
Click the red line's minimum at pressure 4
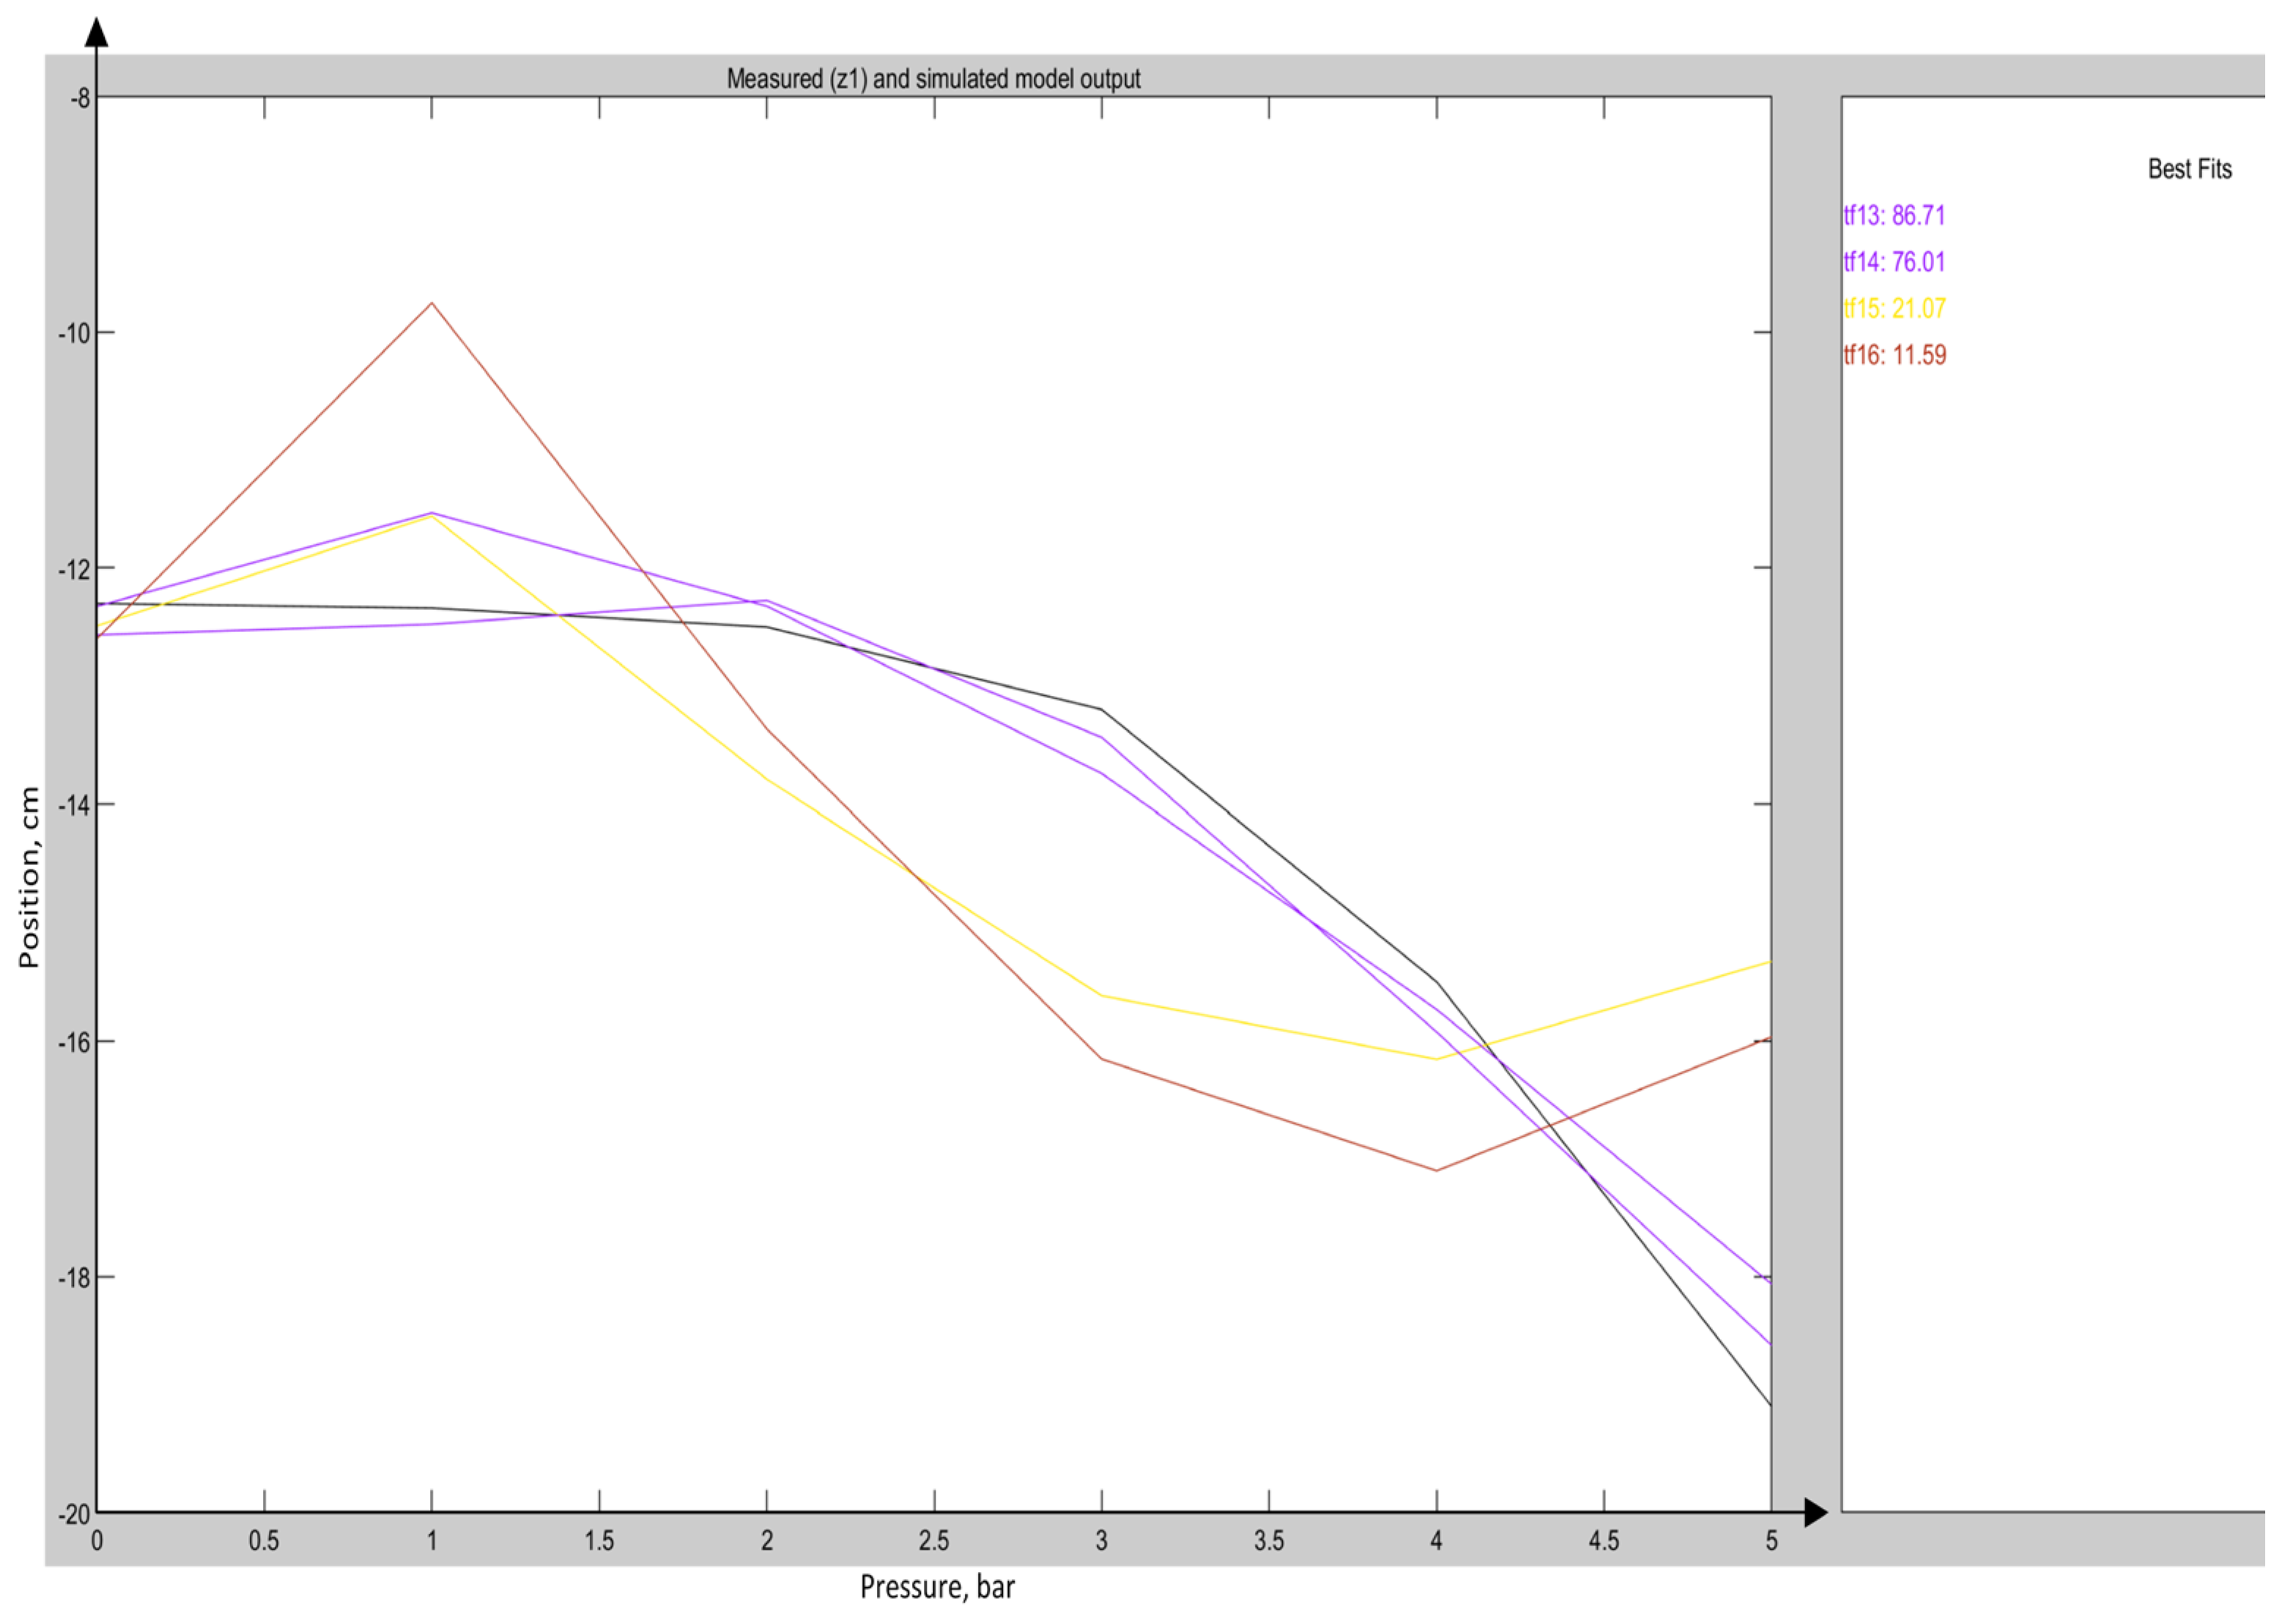[1437, 1170]
